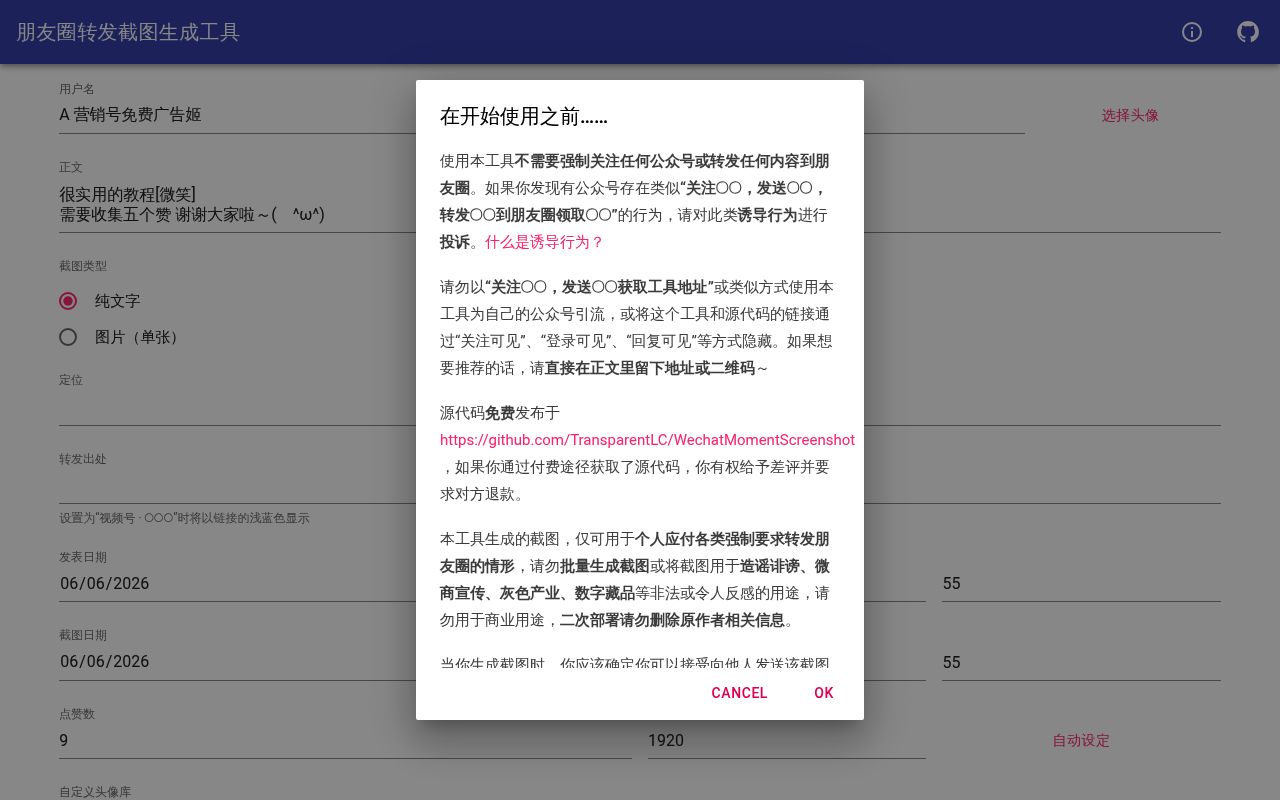
Task: Select the 纯文字 radio button
Action: pyautogui.click(x=68, y=301)
